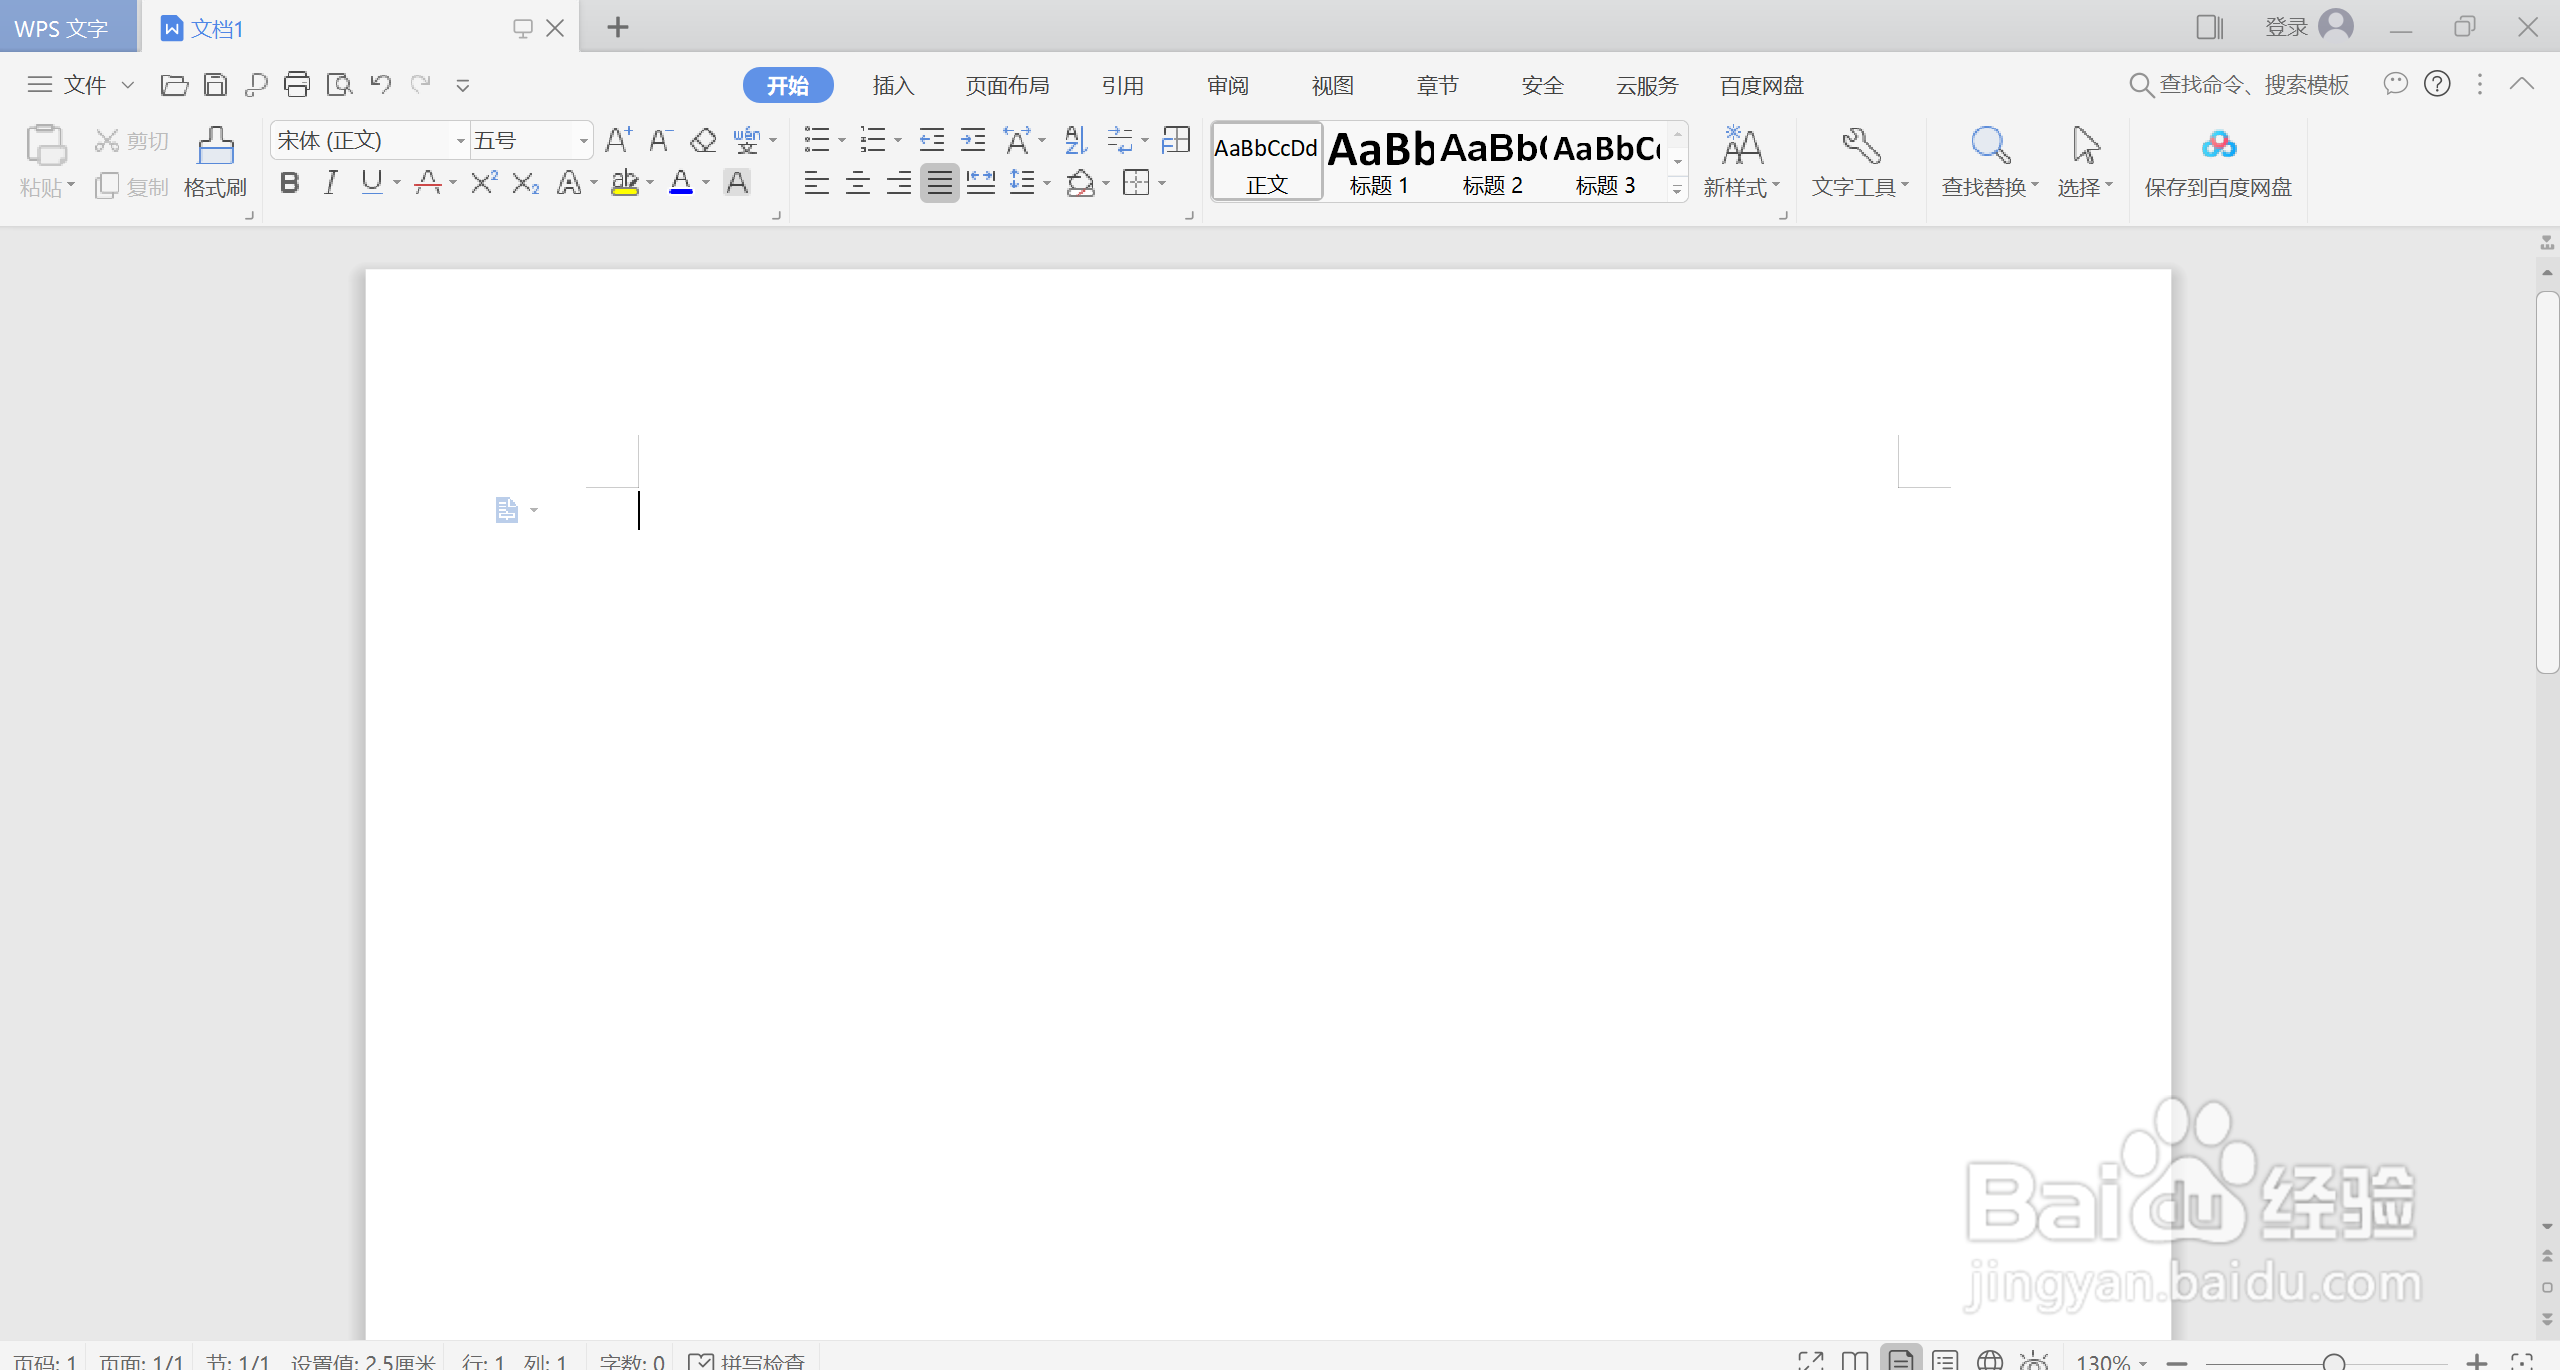Click the superscript X² icon
Viewport: 2560px width, 1370px height.
tap(484, 183)
